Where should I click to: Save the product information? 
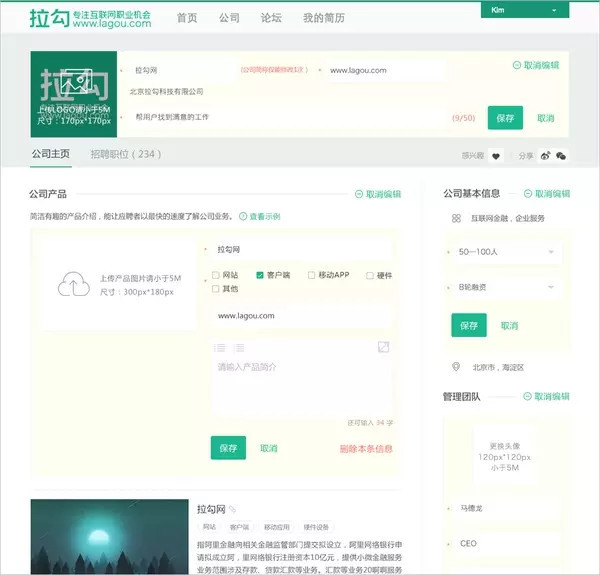(228, 448)
